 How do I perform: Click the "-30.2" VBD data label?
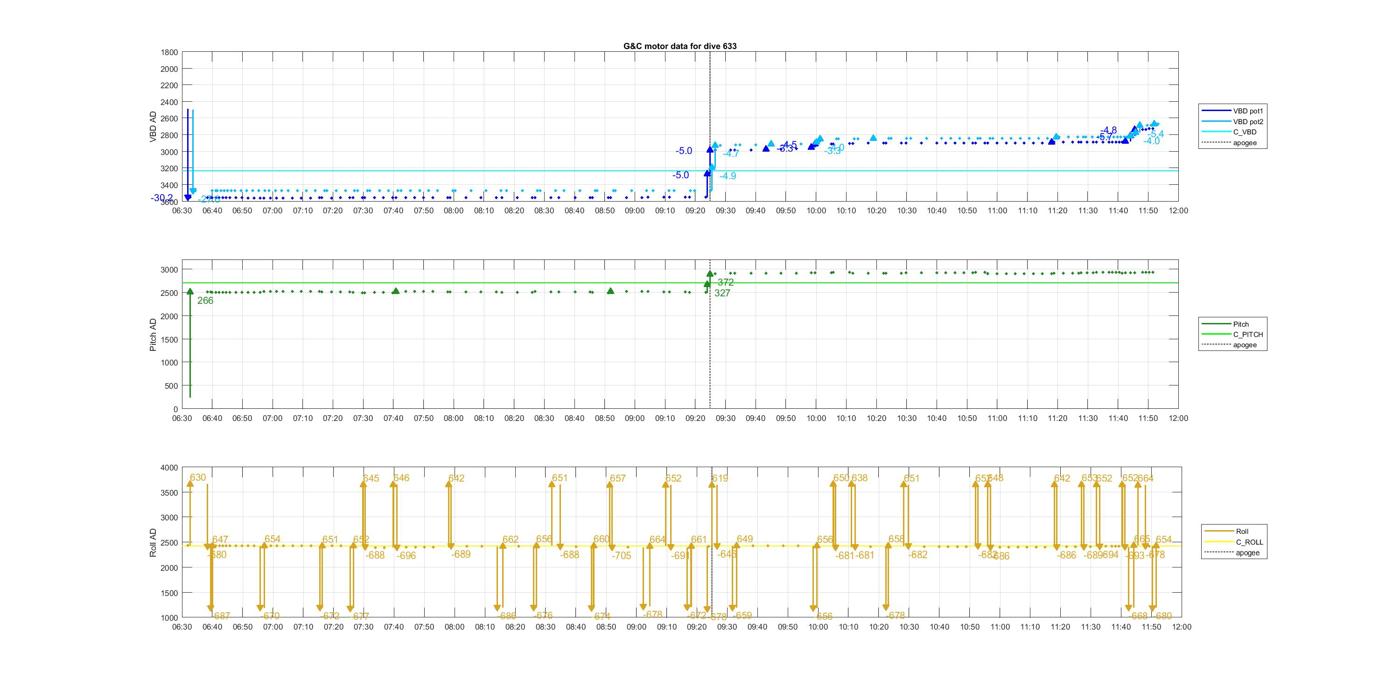[x=162, y=198]
